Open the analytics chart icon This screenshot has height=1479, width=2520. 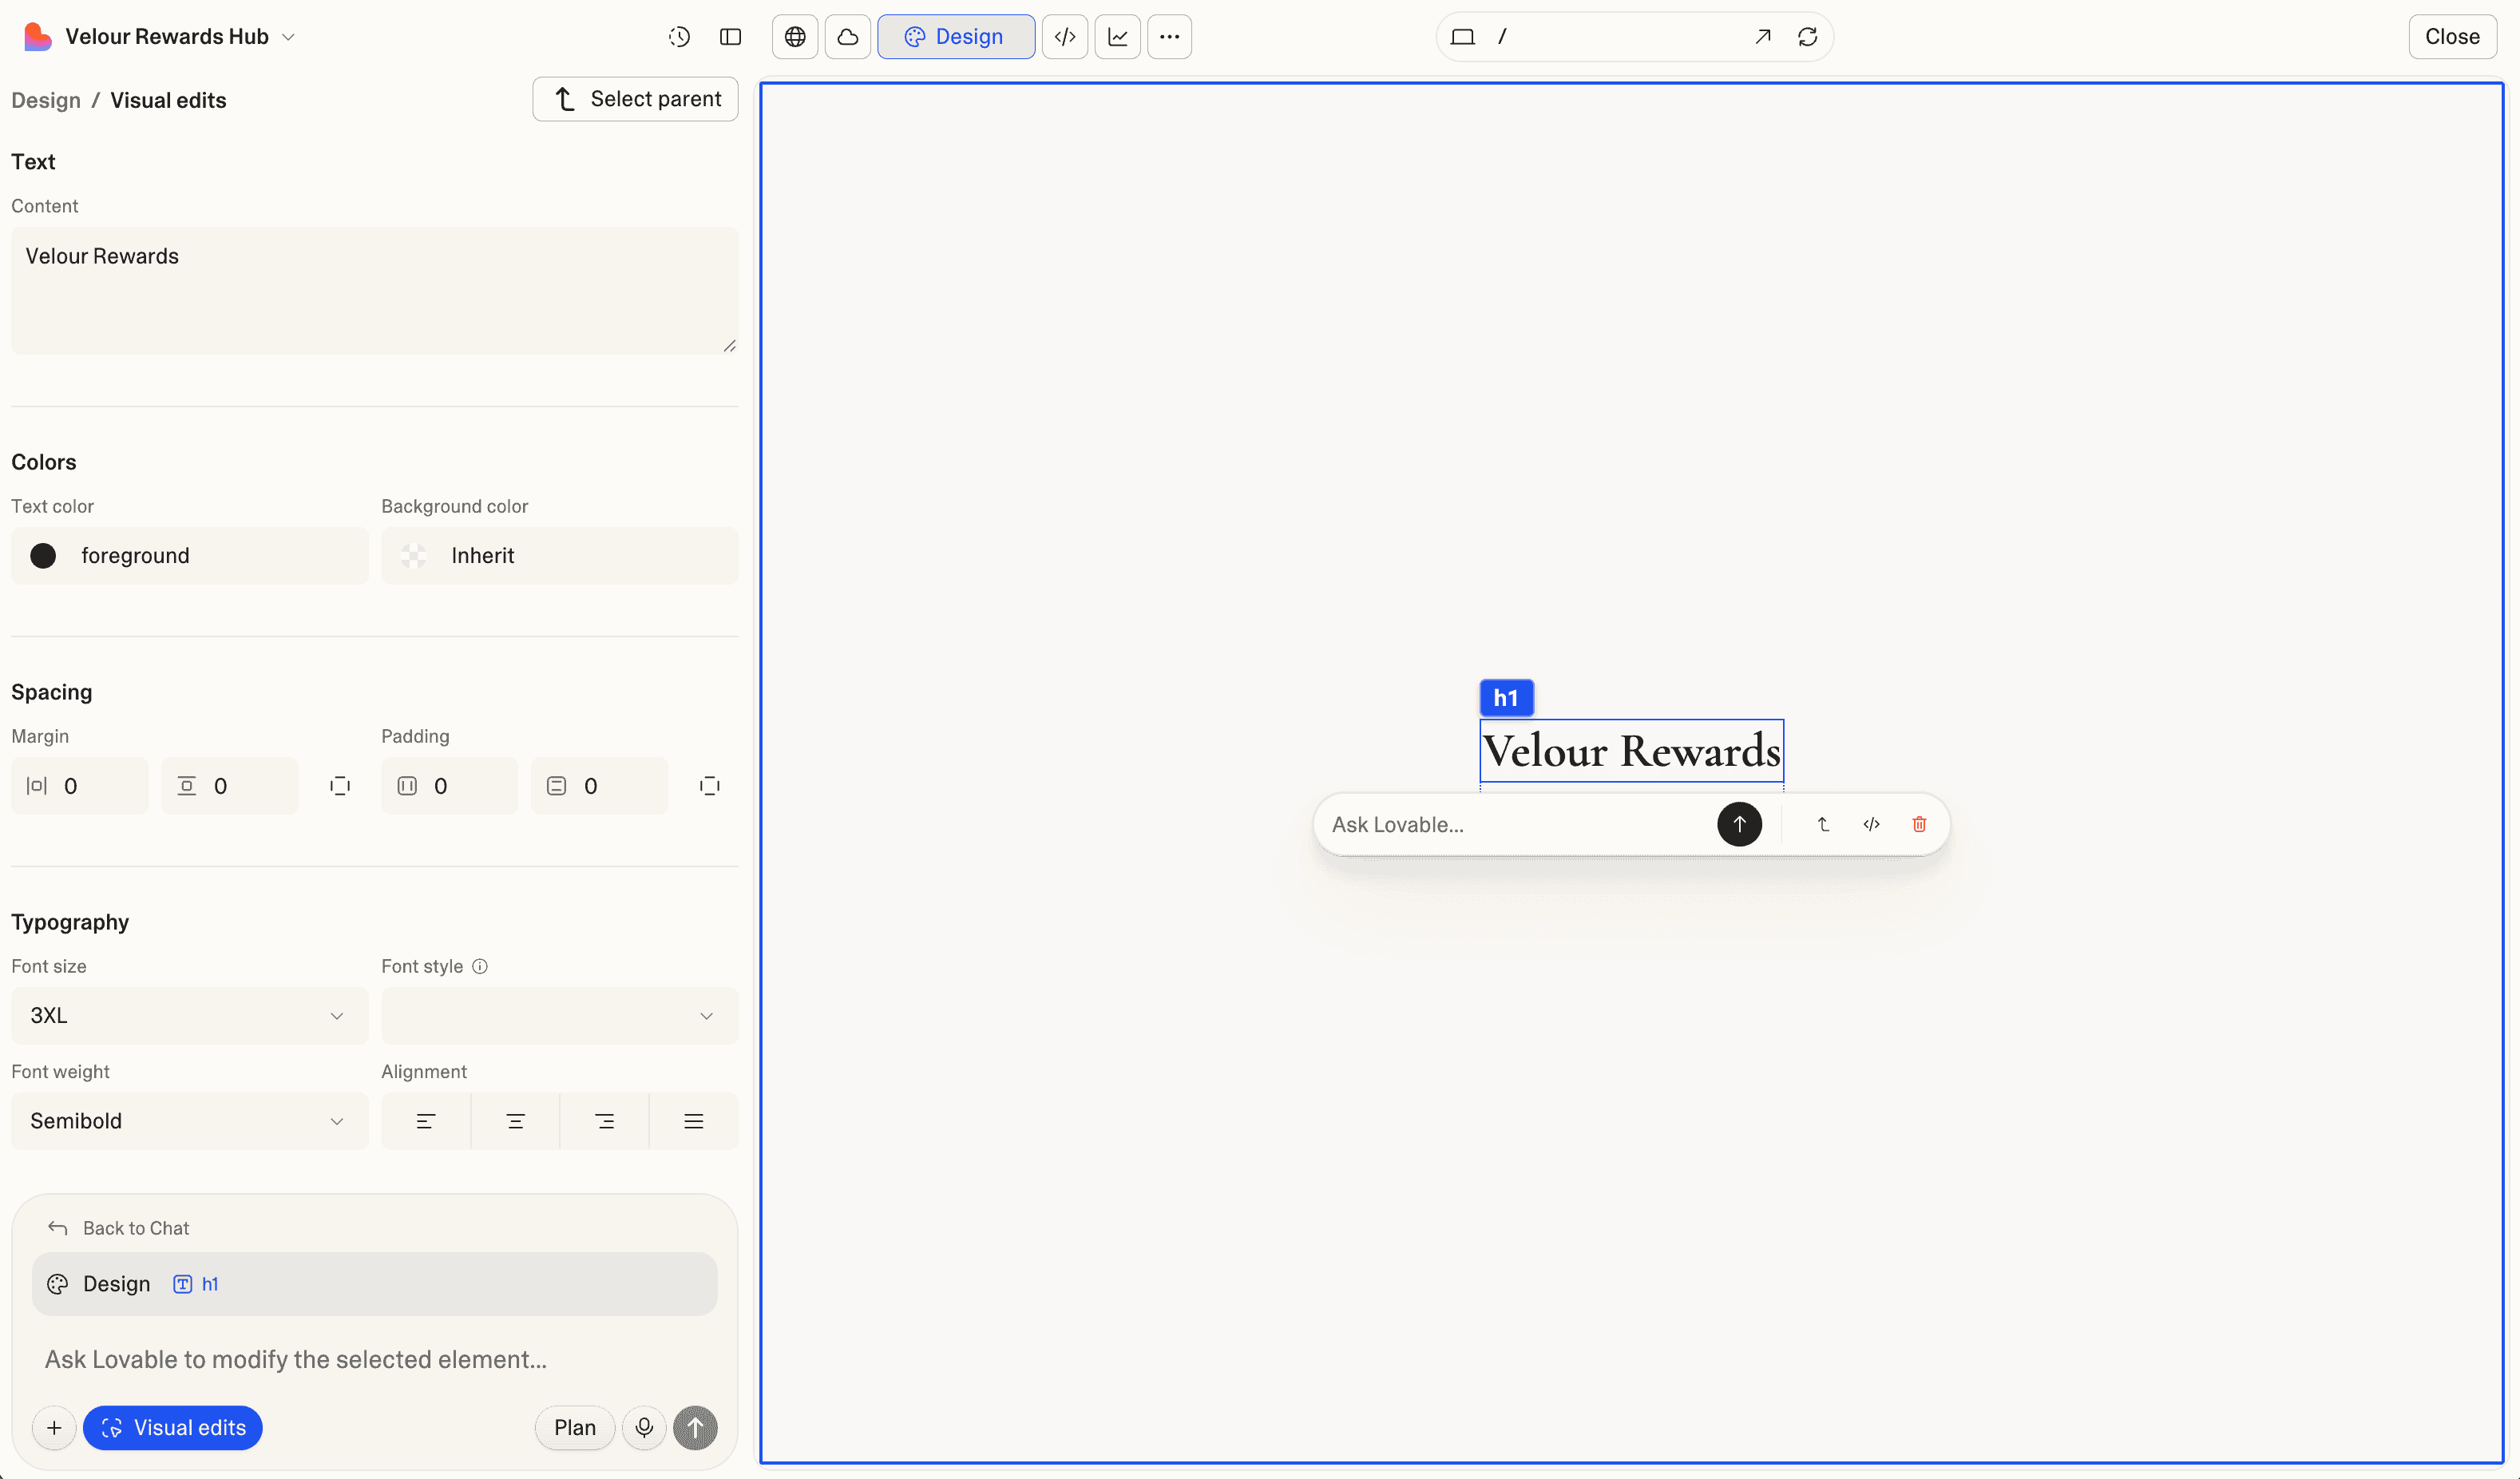(x=1117, y=36)
